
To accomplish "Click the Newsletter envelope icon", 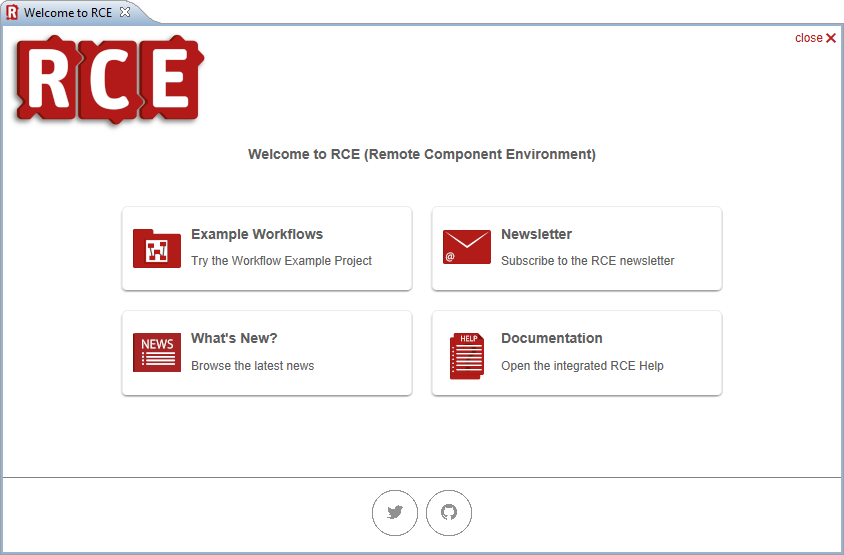I will click(x=467, y=247).
